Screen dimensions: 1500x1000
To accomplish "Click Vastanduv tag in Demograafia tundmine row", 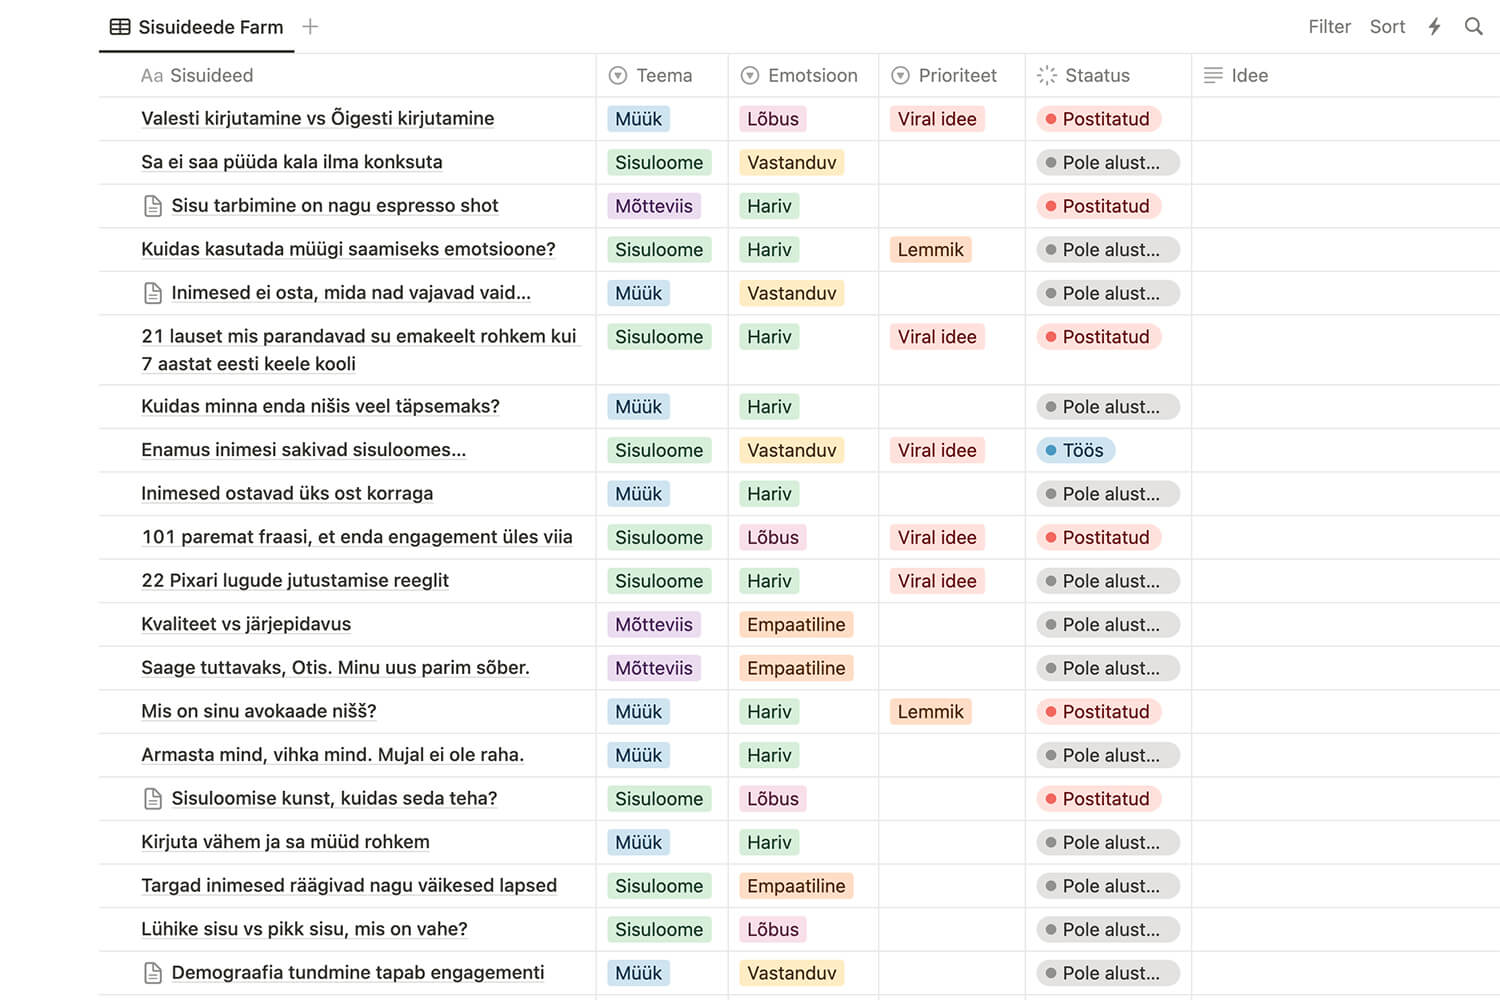I will point(792,973).
